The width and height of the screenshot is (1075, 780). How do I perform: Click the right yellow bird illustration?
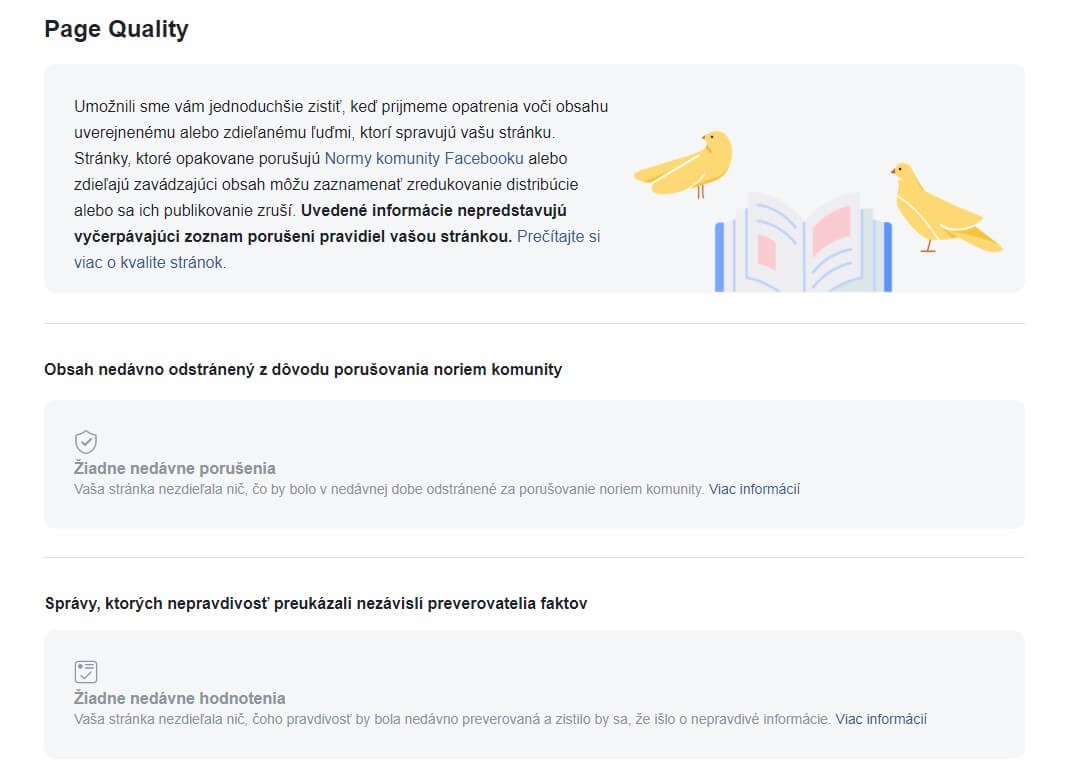pos(946,208)
